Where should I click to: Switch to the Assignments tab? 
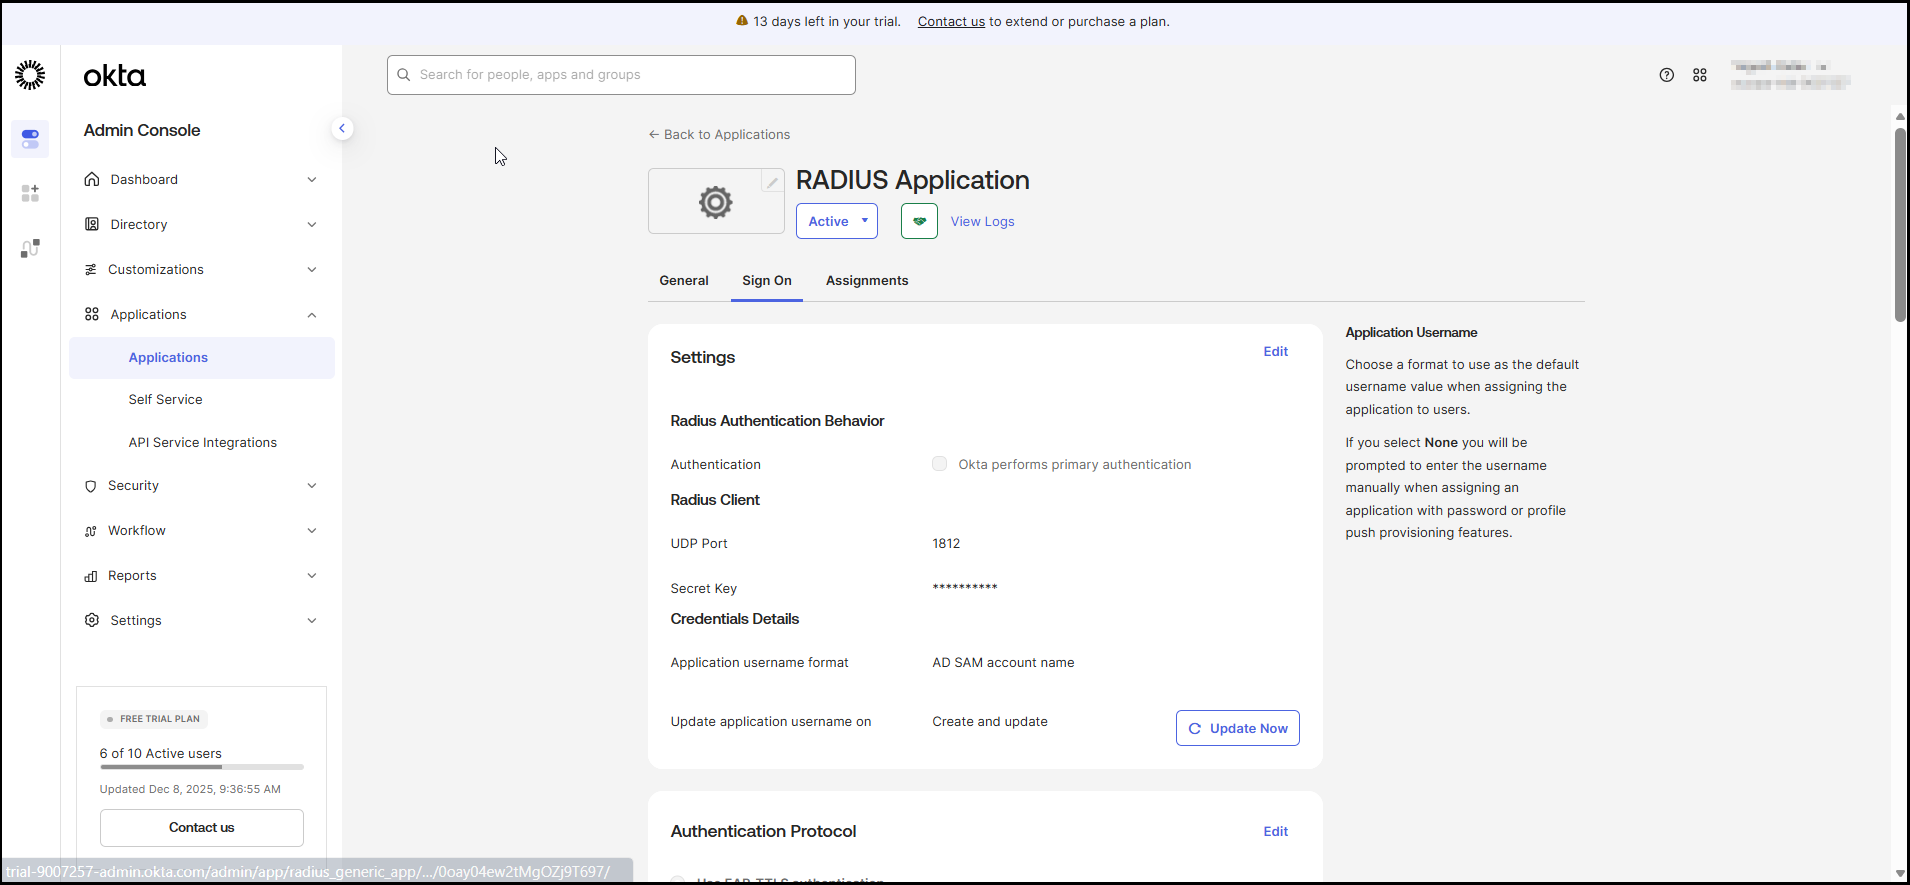click(x=866, y=281)
